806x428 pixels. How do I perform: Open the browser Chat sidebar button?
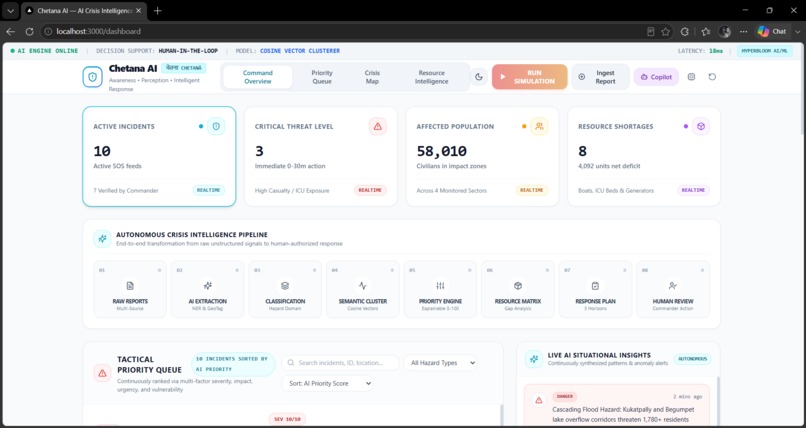[x=772, y=31]
